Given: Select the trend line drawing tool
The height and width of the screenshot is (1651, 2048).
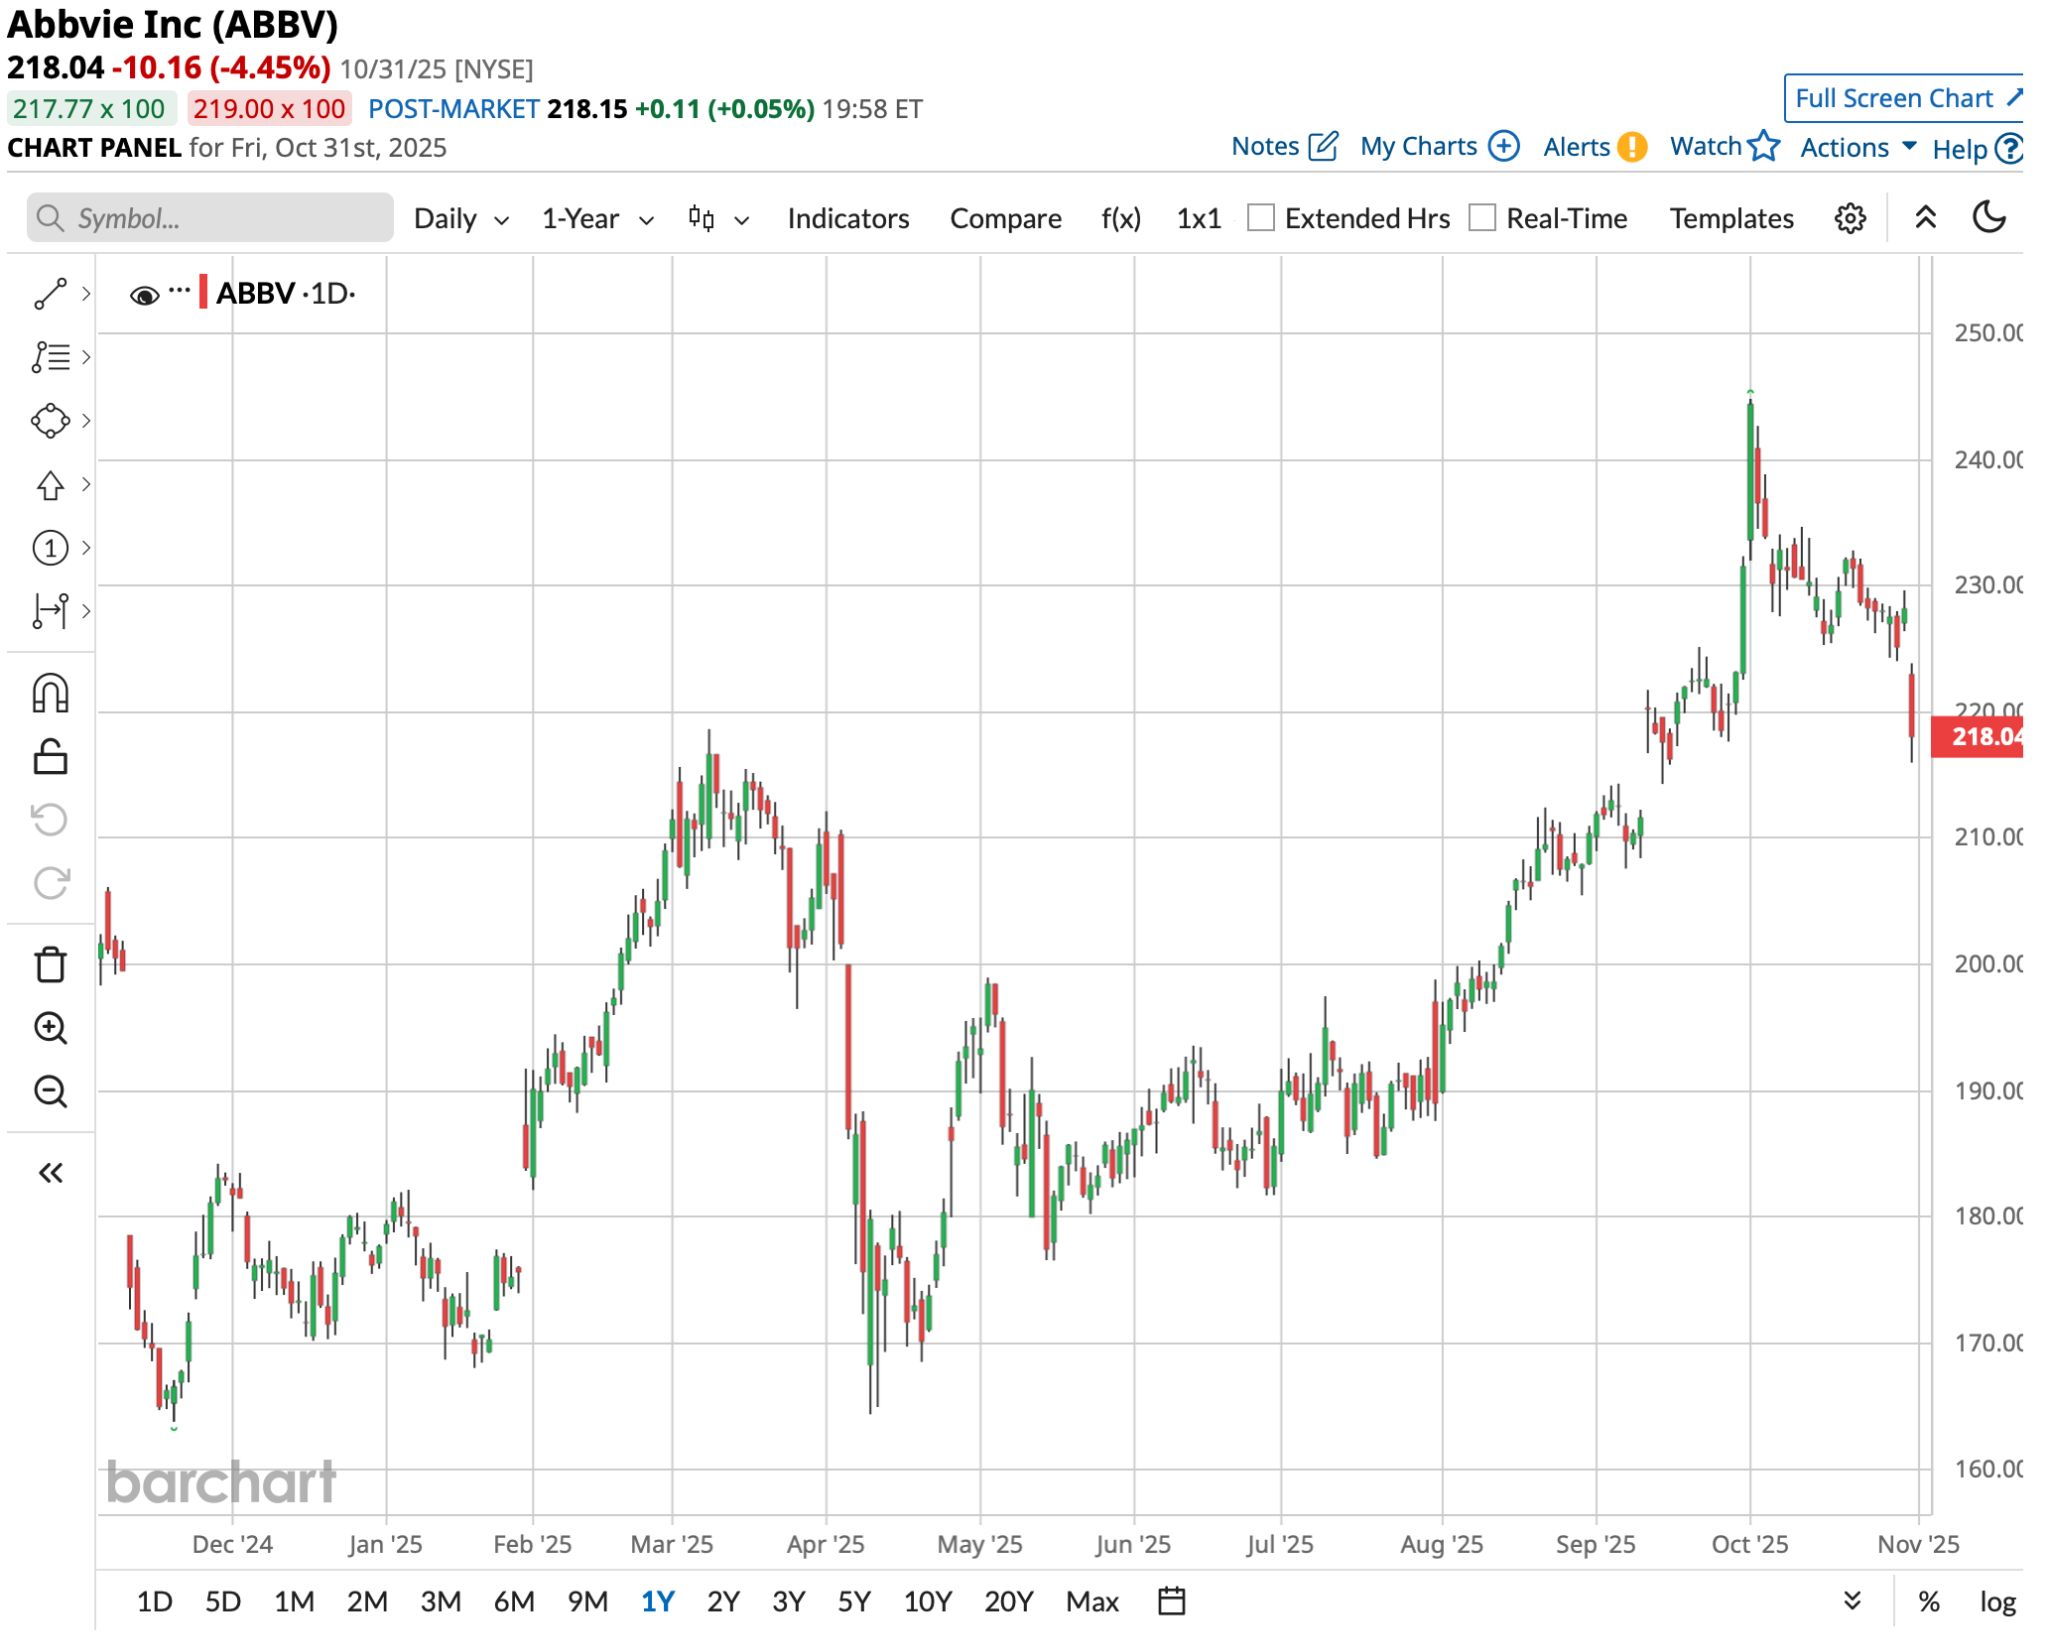Looking at the screenshot, I should (x=50, y=294).
